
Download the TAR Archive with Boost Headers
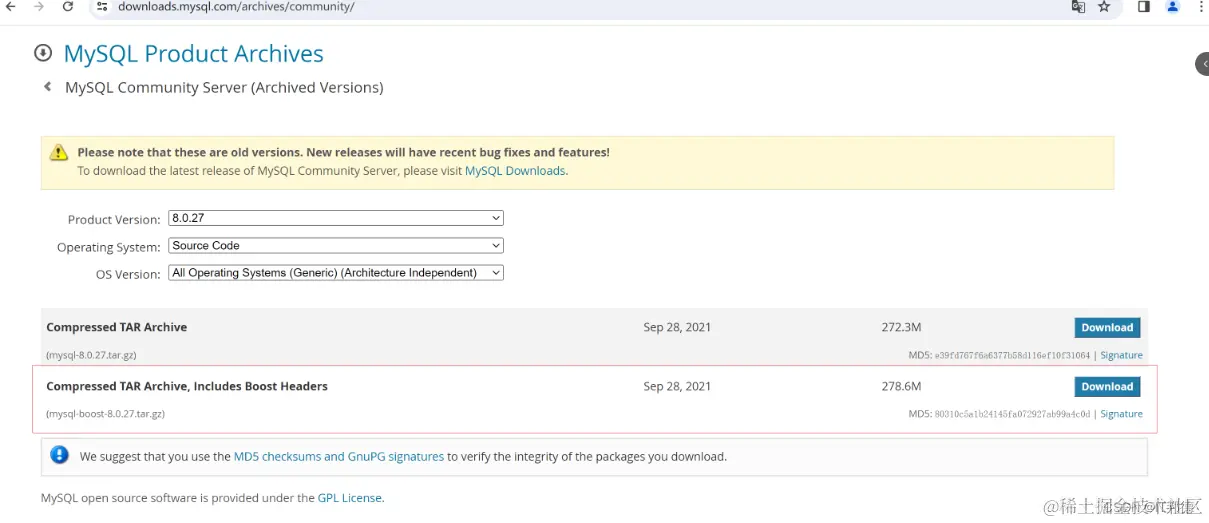coord(1107,387)
